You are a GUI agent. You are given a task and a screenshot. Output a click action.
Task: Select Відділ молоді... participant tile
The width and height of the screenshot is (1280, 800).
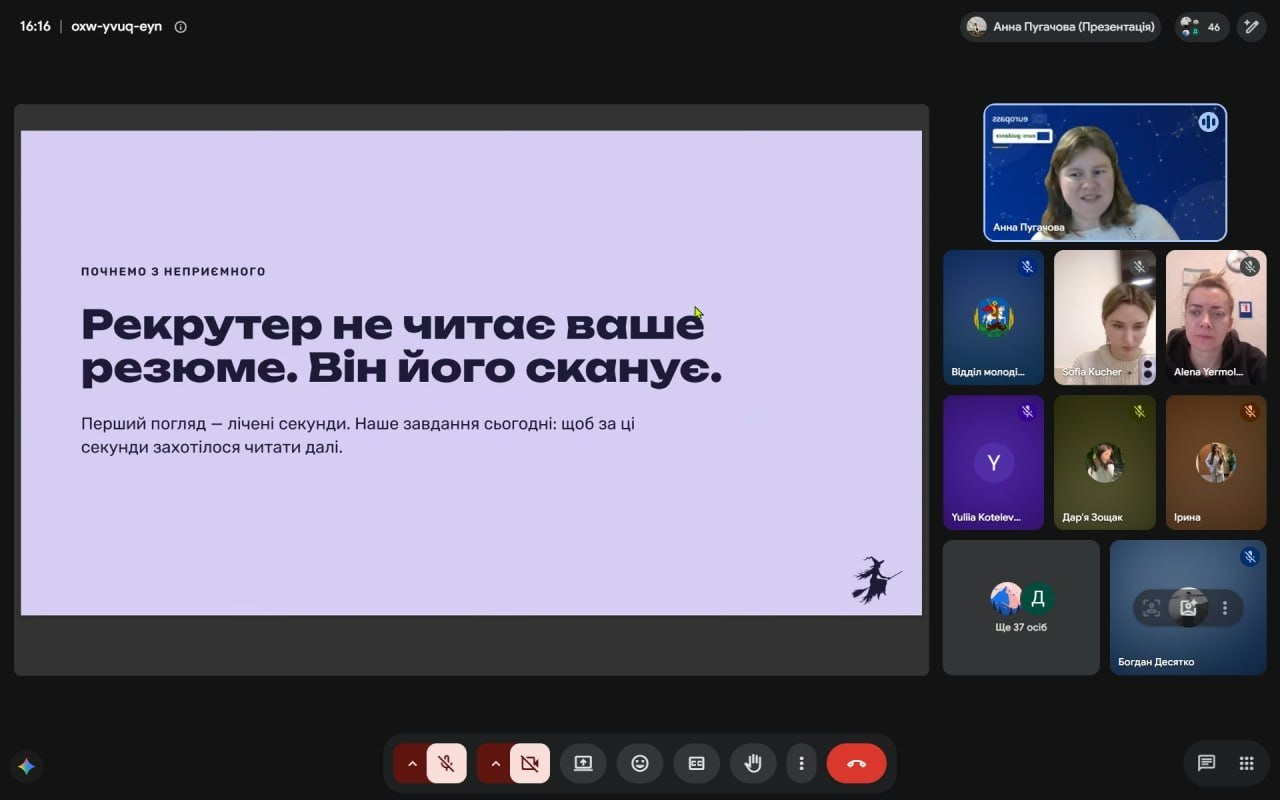pos(993,317)
